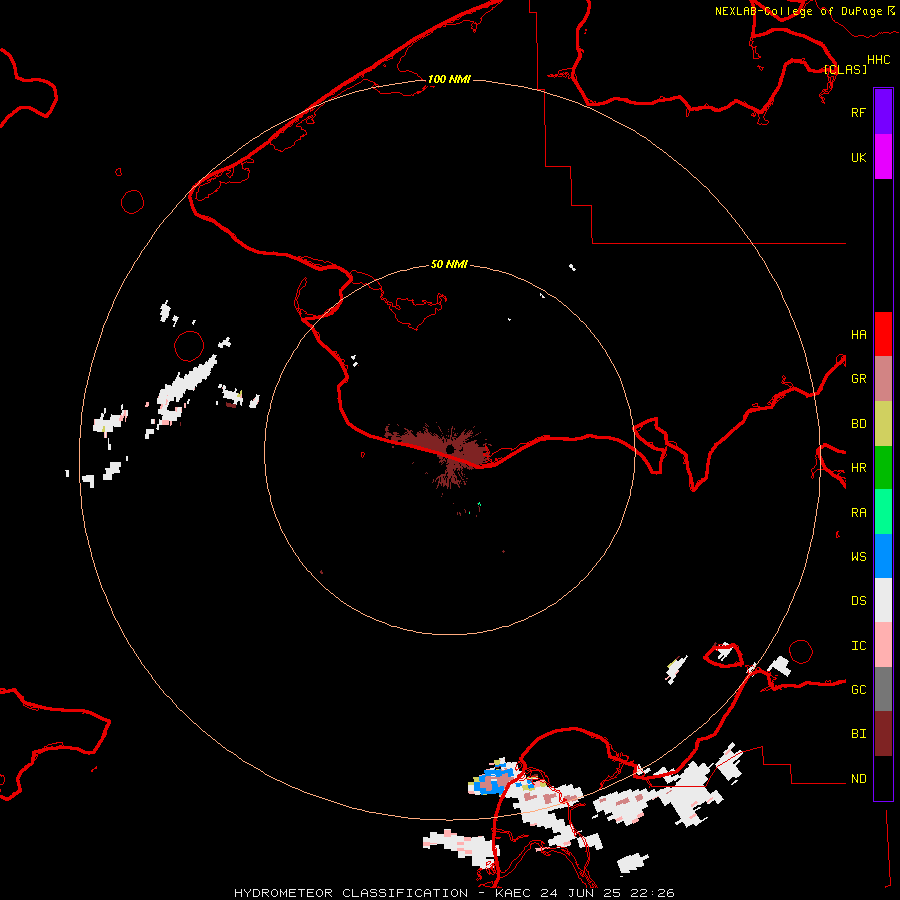
Task: Click the HHC product code text
Action: tap(878, 60)
